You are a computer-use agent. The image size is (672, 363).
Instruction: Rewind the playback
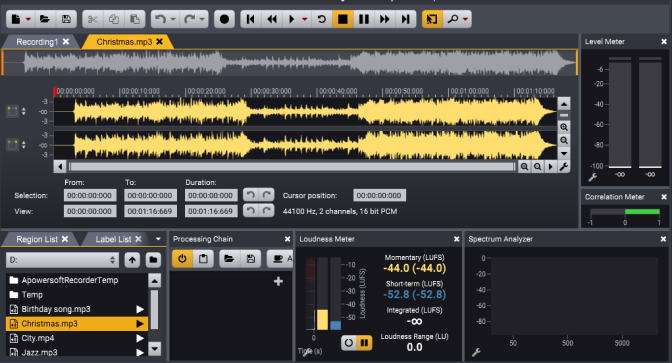(272, 19)
